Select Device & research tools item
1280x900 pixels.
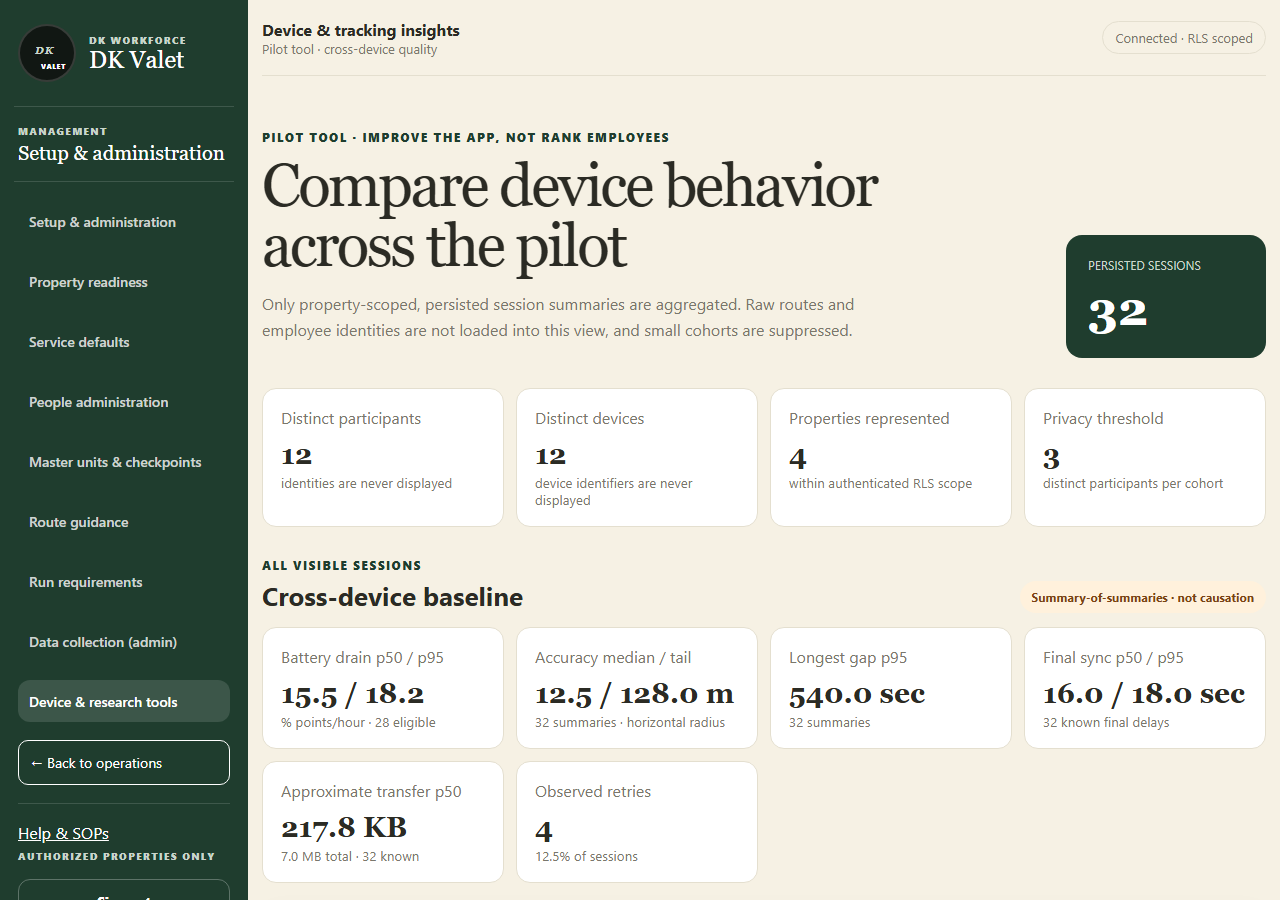coord(124,702)
